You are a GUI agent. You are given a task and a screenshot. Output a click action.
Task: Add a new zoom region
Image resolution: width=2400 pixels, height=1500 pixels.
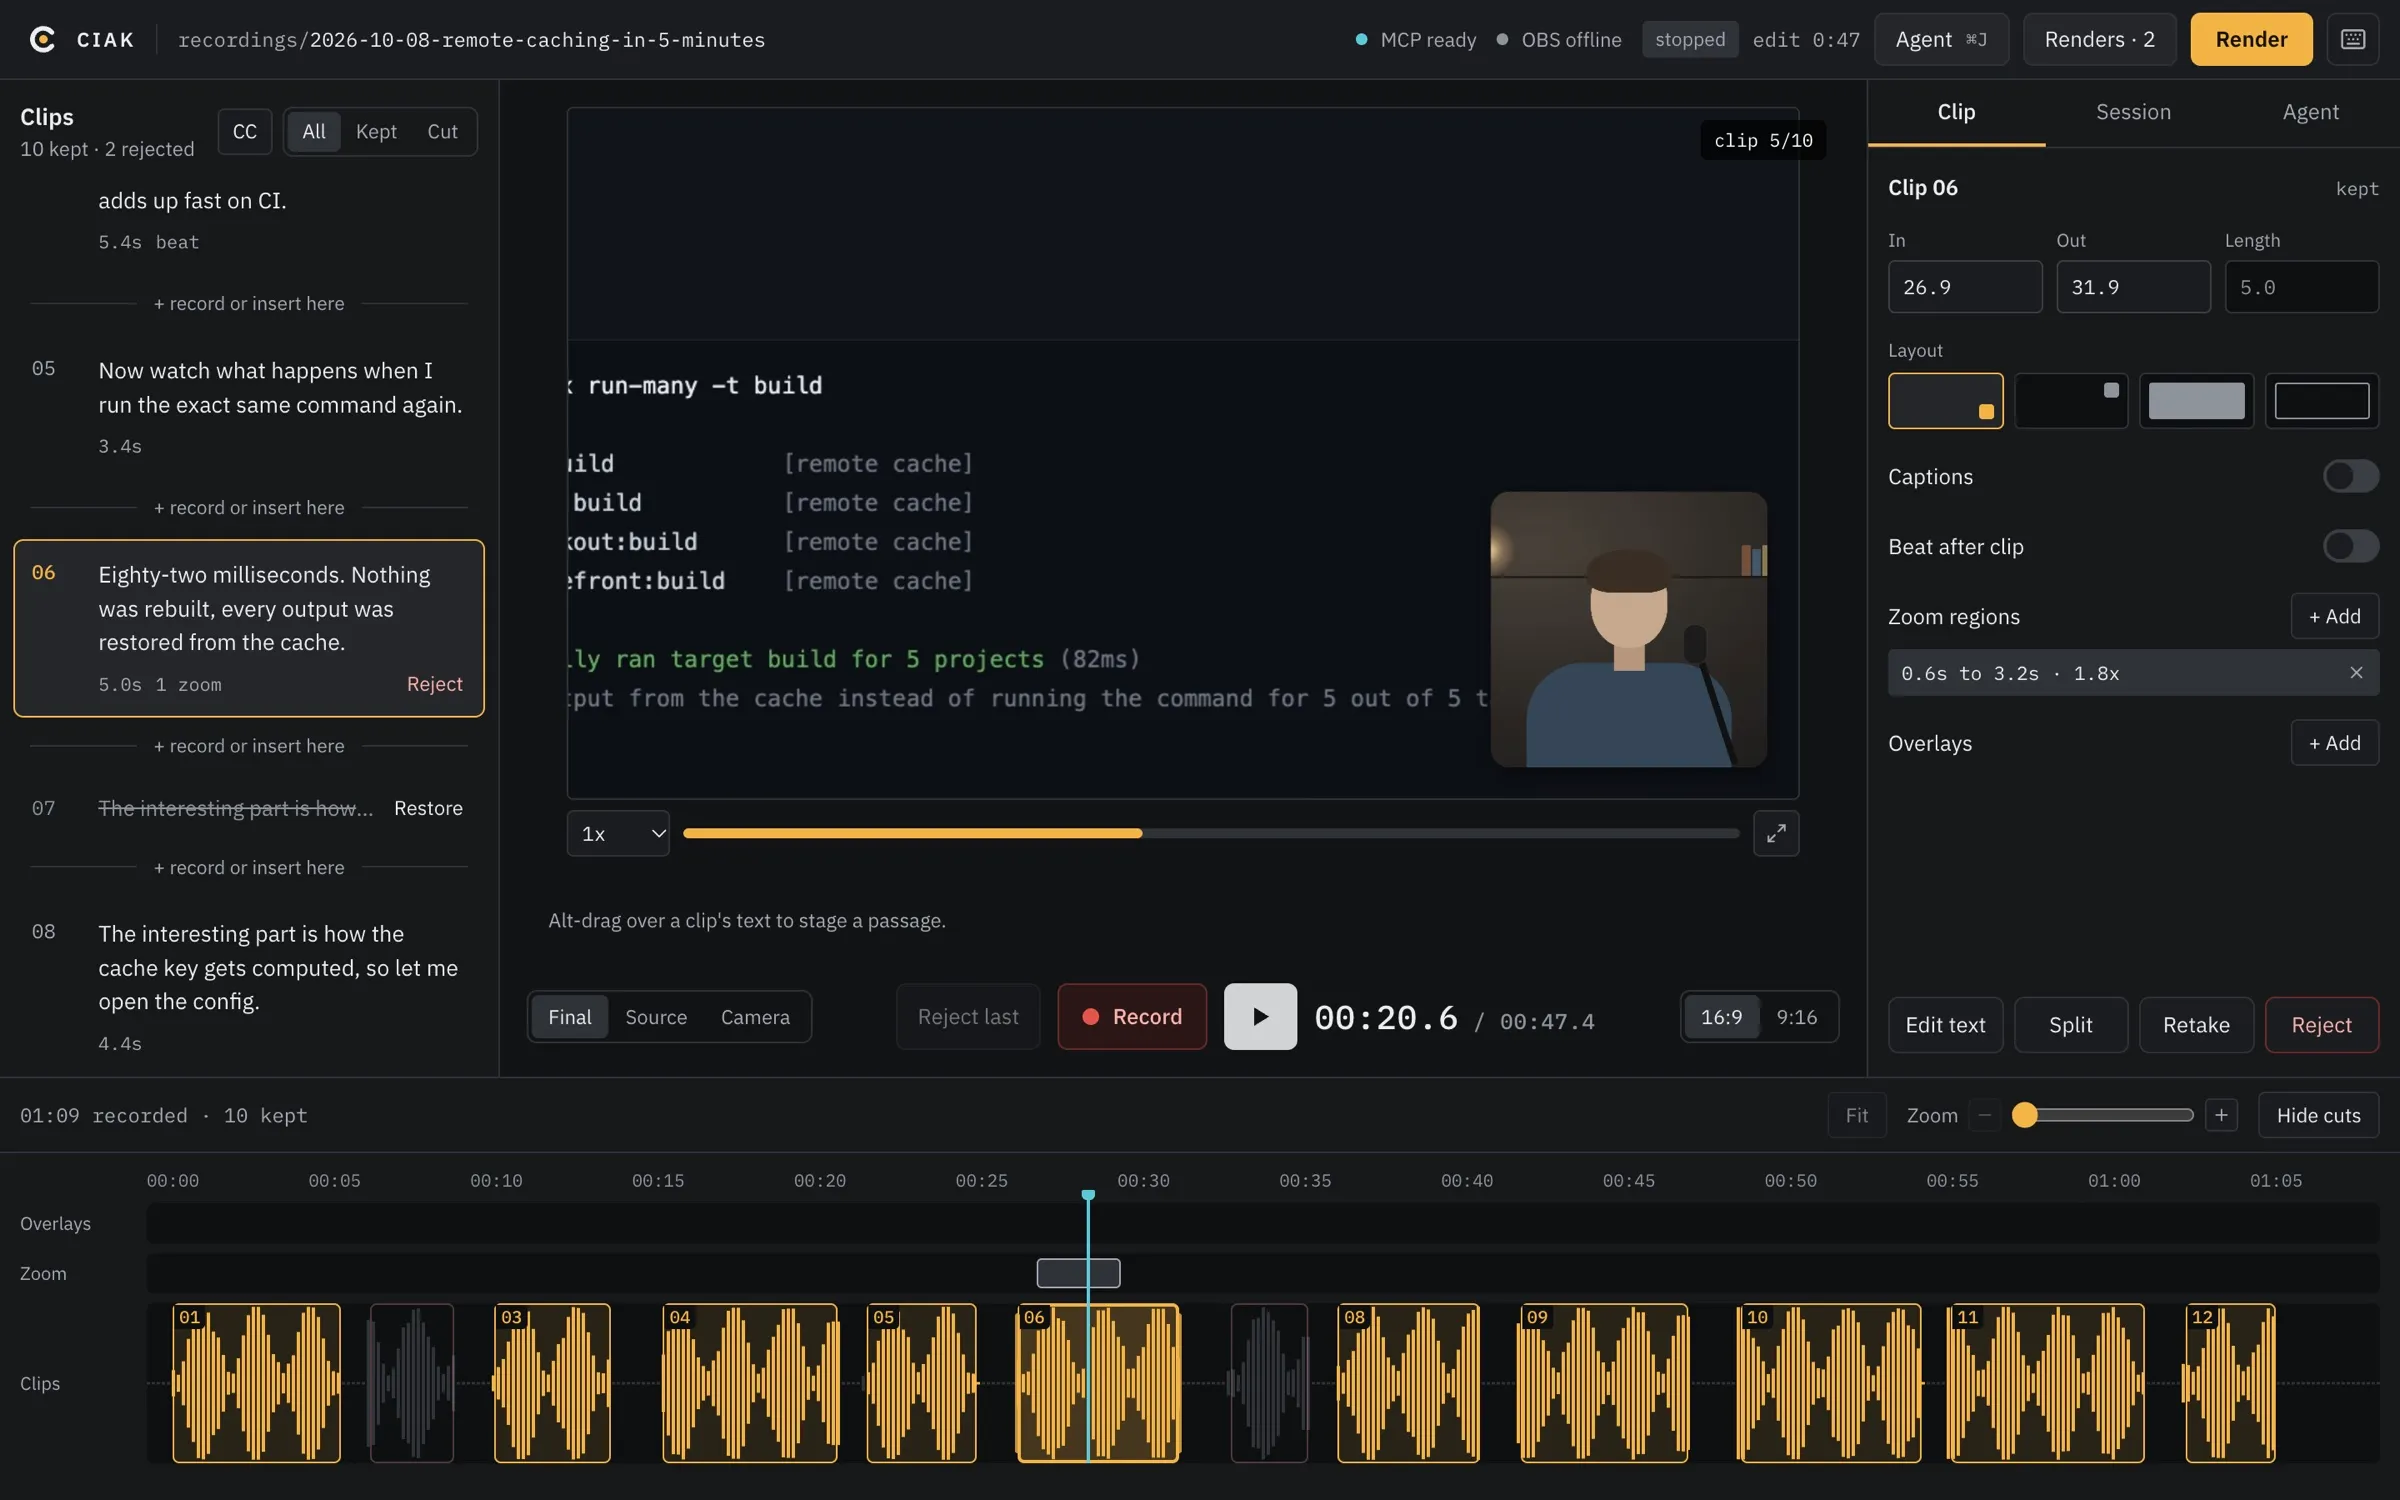coord(2334,616)
